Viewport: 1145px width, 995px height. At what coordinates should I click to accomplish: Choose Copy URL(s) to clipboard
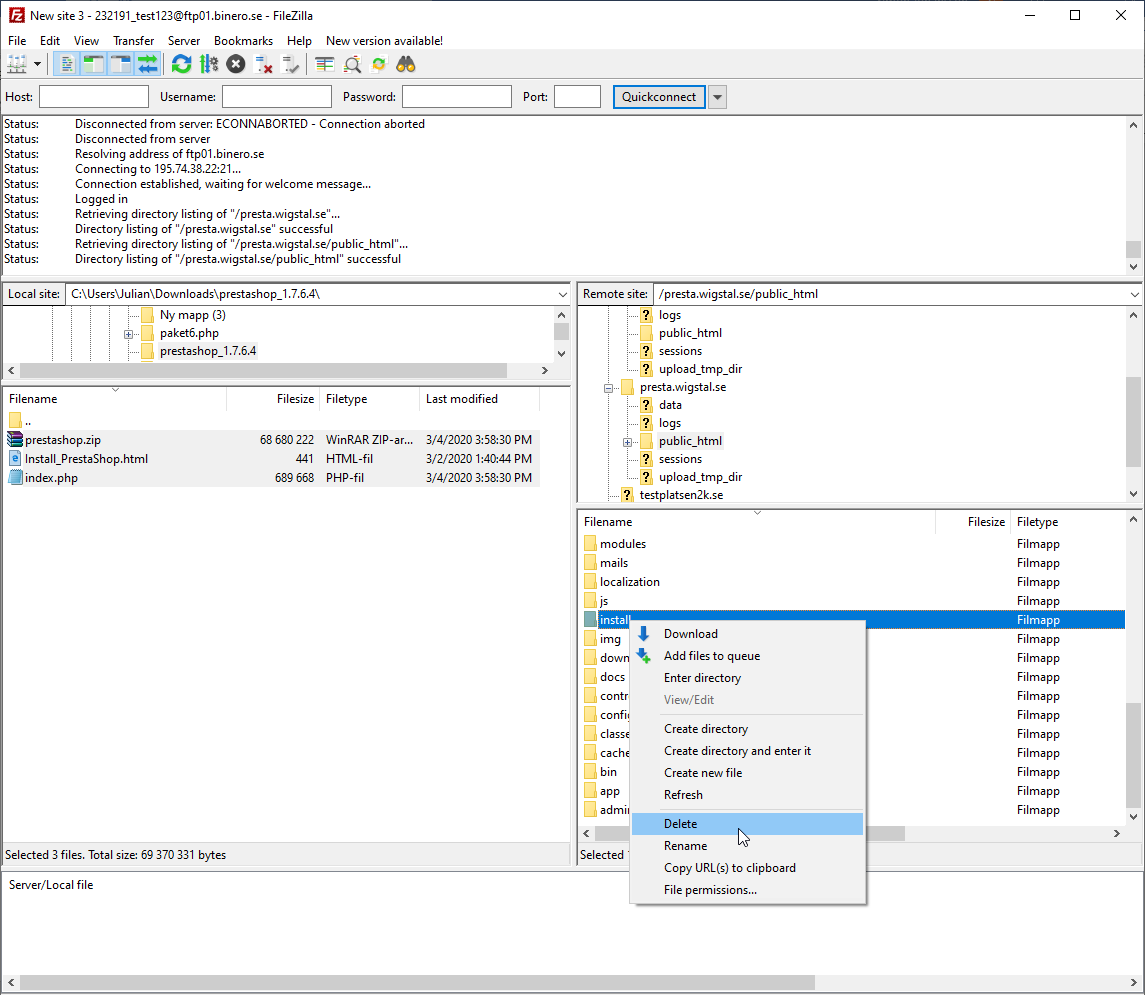(x=748, y=867)
